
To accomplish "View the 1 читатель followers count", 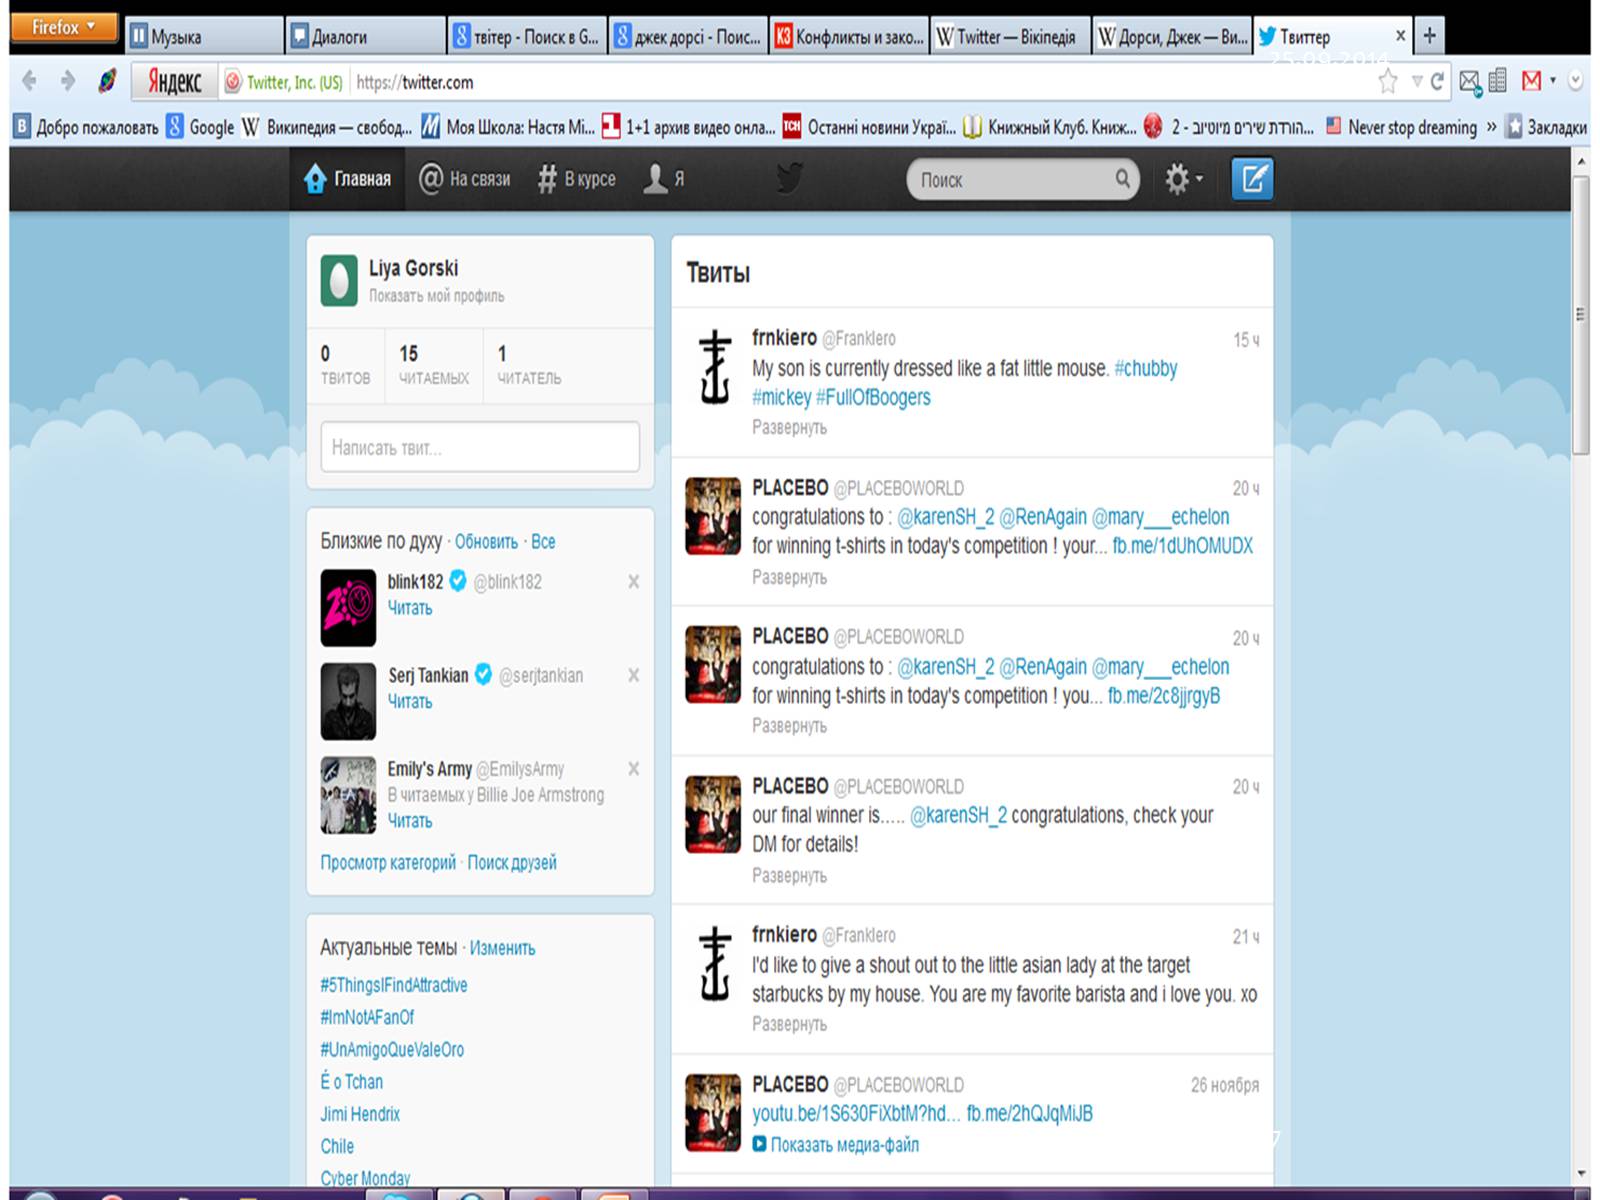I will (x=529, y=365).
